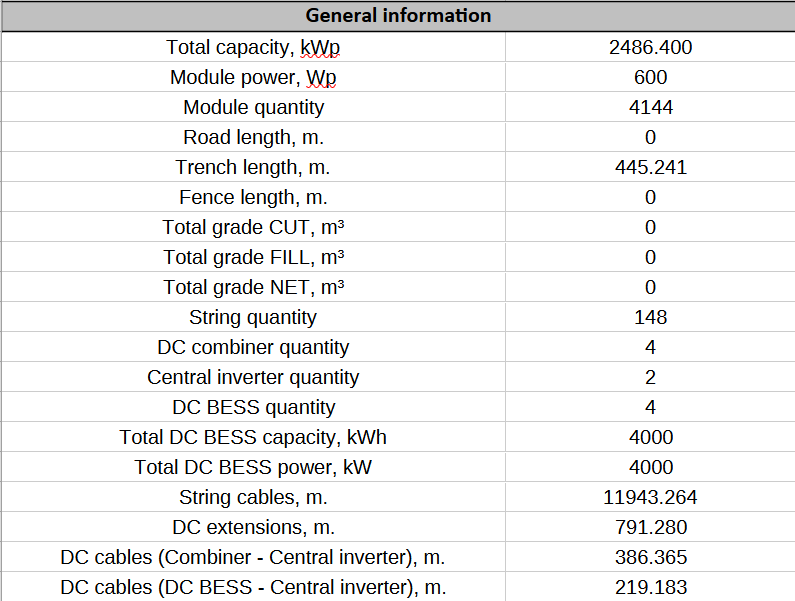Viewport: 795px width, 601px height.
Task: Select the value 386.365
Action: pyautogui.click(x=651, y=557)
